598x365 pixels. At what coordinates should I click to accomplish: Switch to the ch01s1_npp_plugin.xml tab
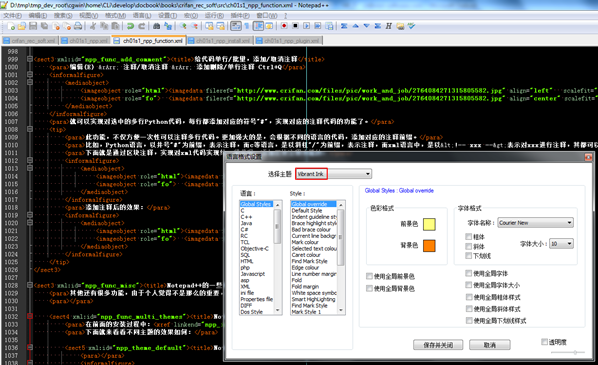click(289, 41)
